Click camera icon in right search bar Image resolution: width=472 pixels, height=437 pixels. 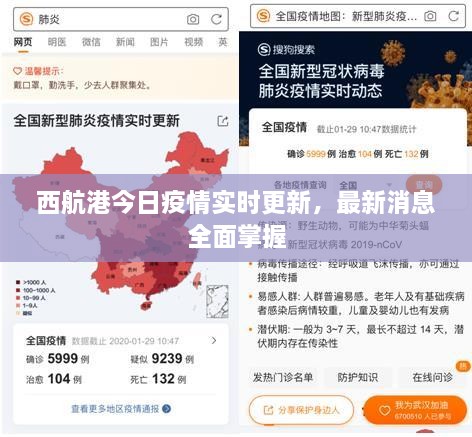(x=430, y=16)
